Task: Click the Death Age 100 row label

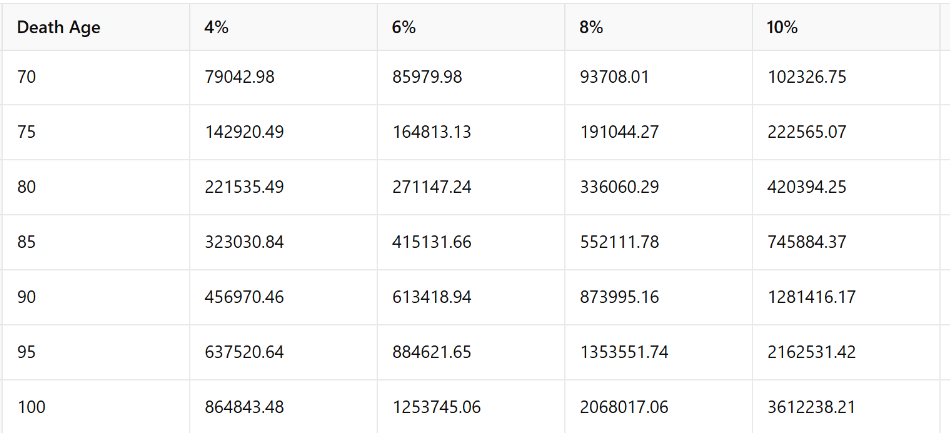Action: 95,406
